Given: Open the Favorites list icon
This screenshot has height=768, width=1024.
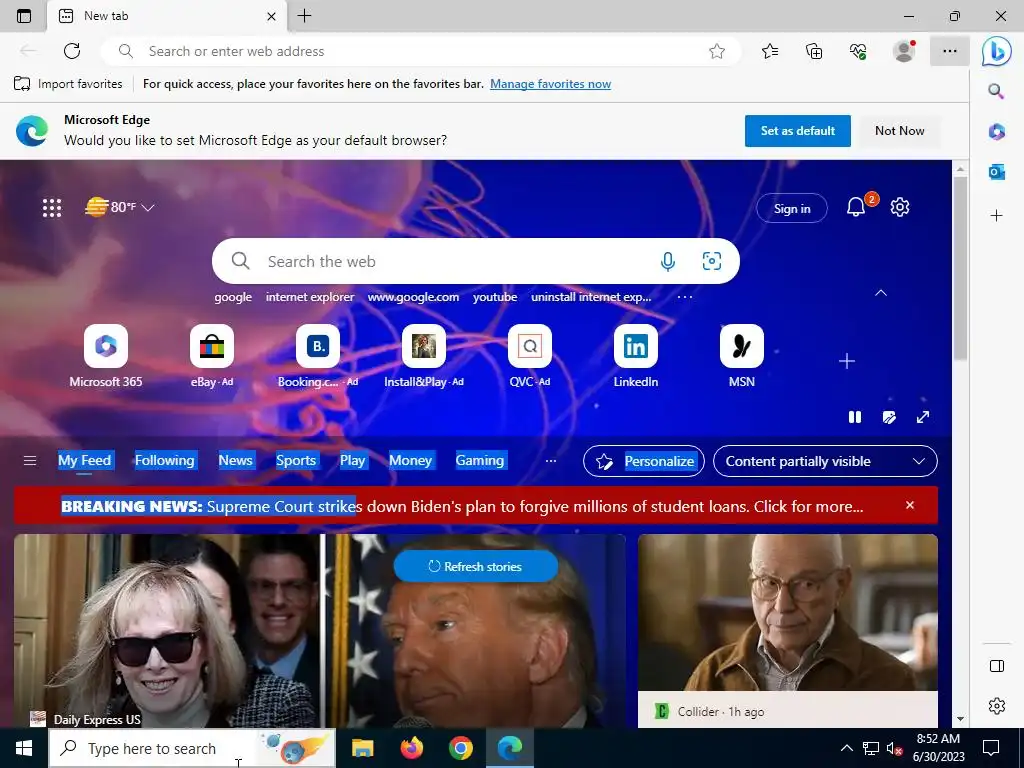Looking at the screenshot, I should (x=770, y=51).
